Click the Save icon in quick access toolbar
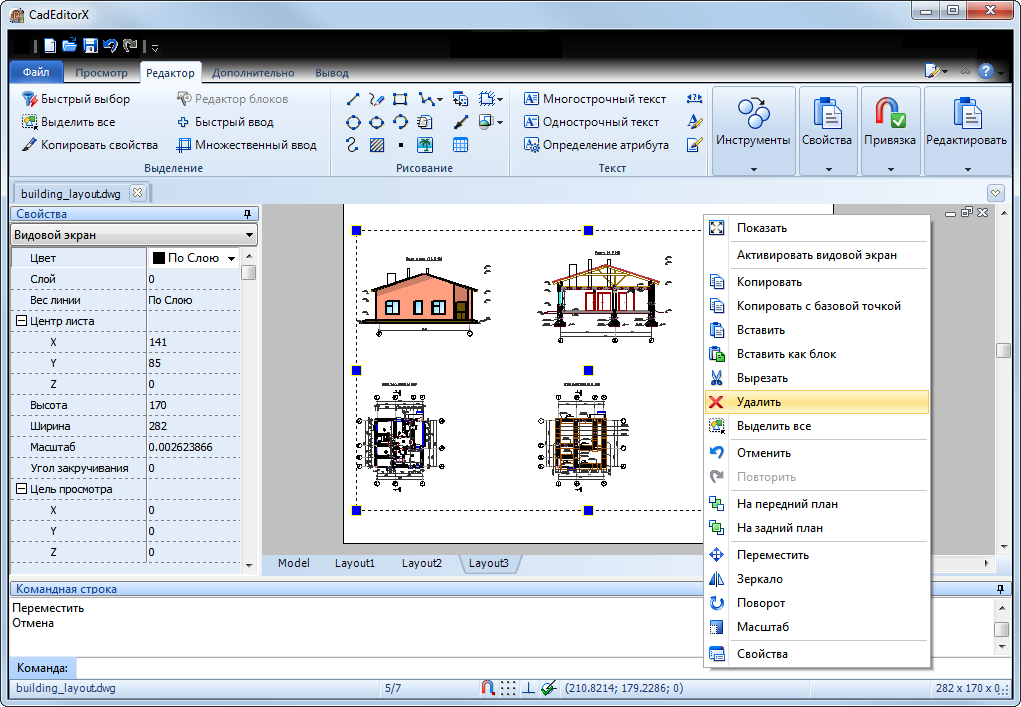The width and height of the screenshot is (1021, 707). click(90, 46)
